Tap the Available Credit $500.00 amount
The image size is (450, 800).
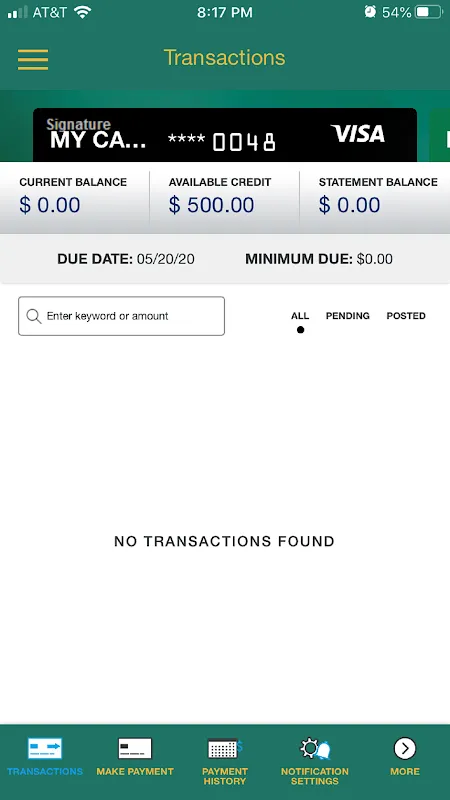[211, 205]
